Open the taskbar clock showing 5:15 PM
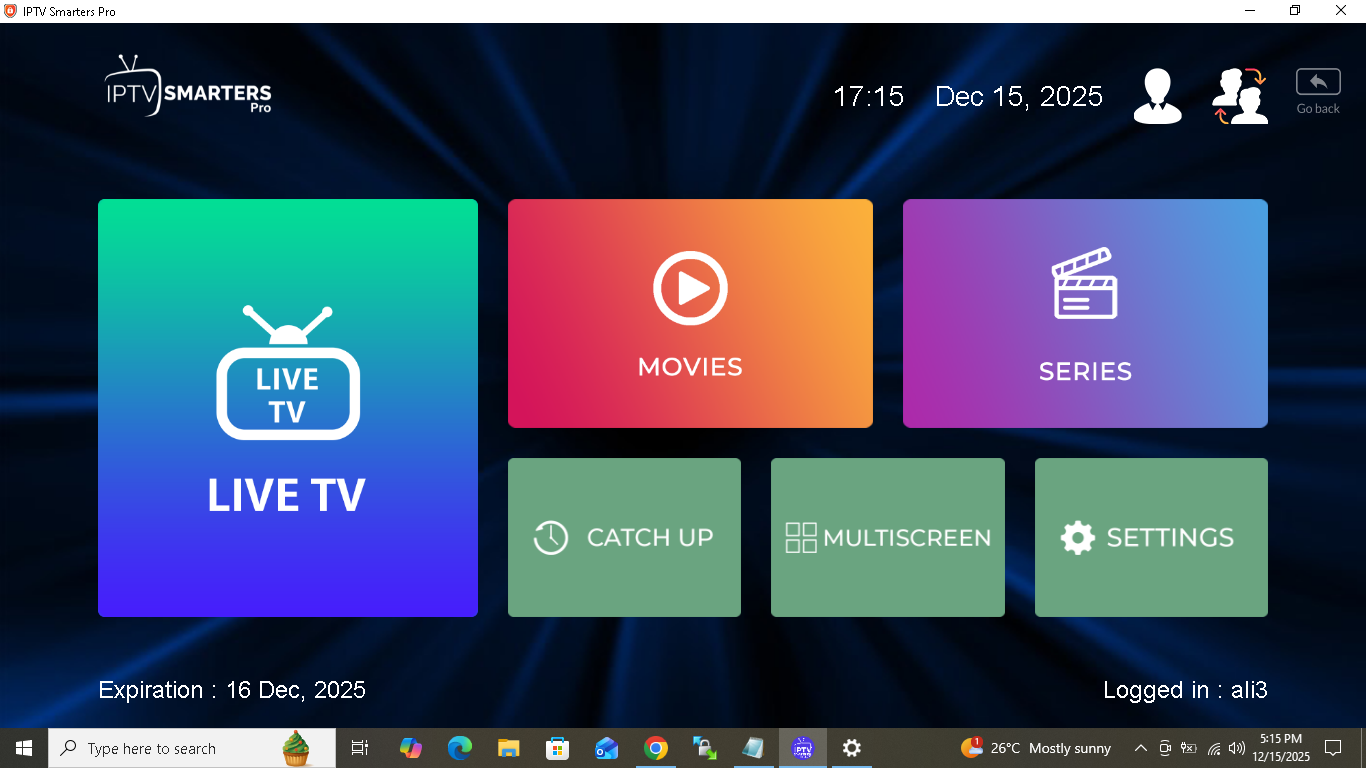The height and width of the screenshot is (768, 1366). [1281, 748]
